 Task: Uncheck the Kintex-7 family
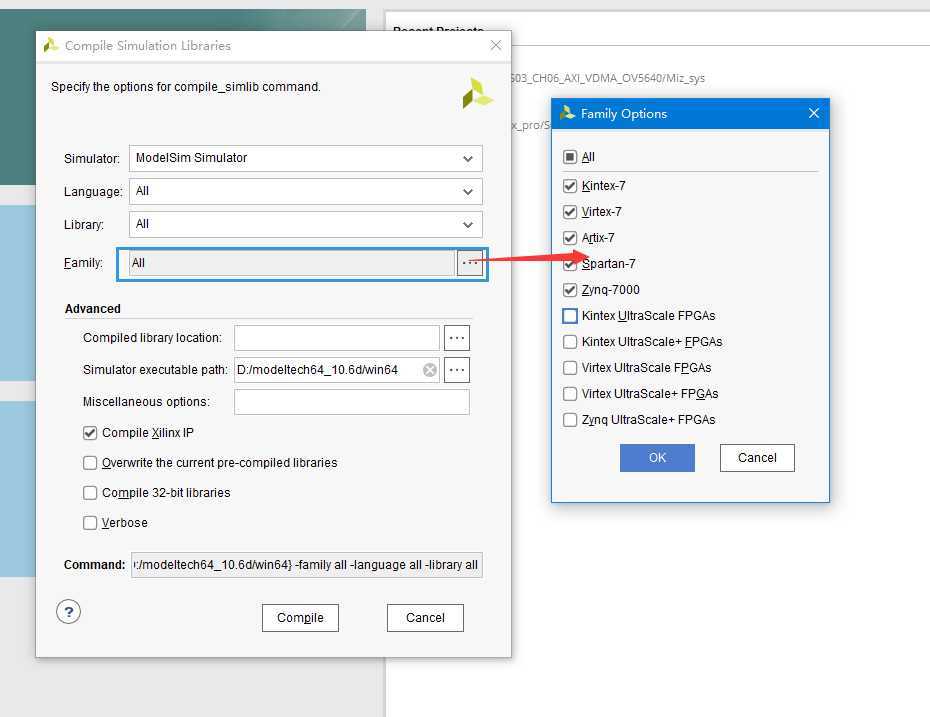[x=569, y=186]
